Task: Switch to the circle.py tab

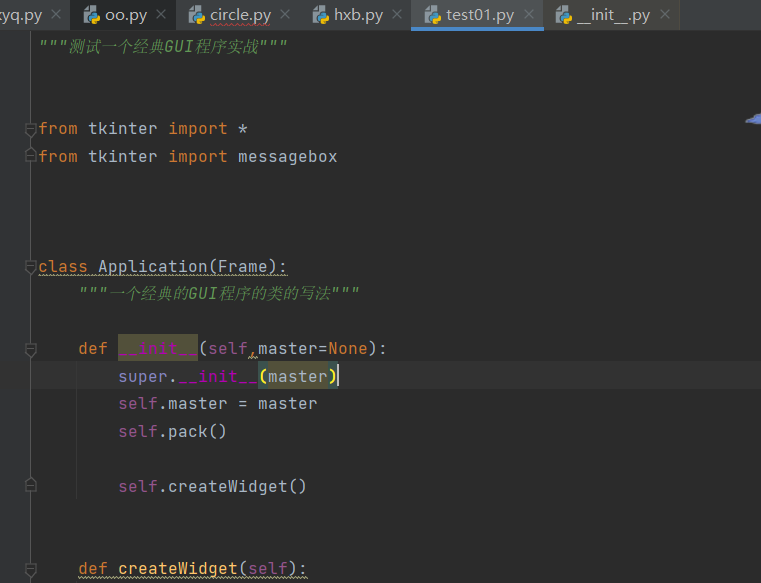Action: (240, 15)
